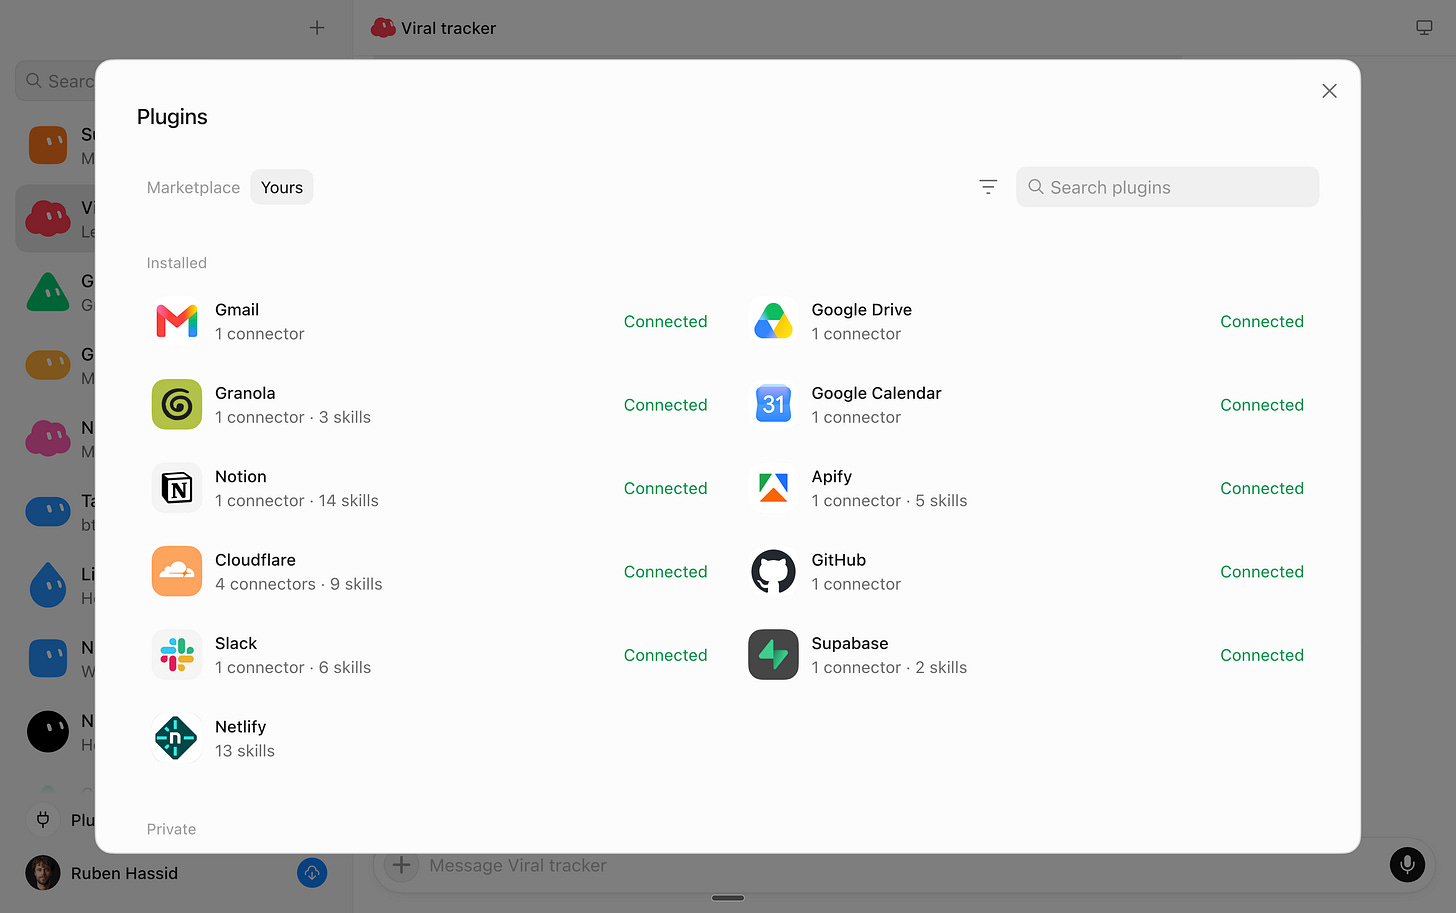Select the red cloud avatar in the sidebar
1456x913 pixels.
[48, 218]
